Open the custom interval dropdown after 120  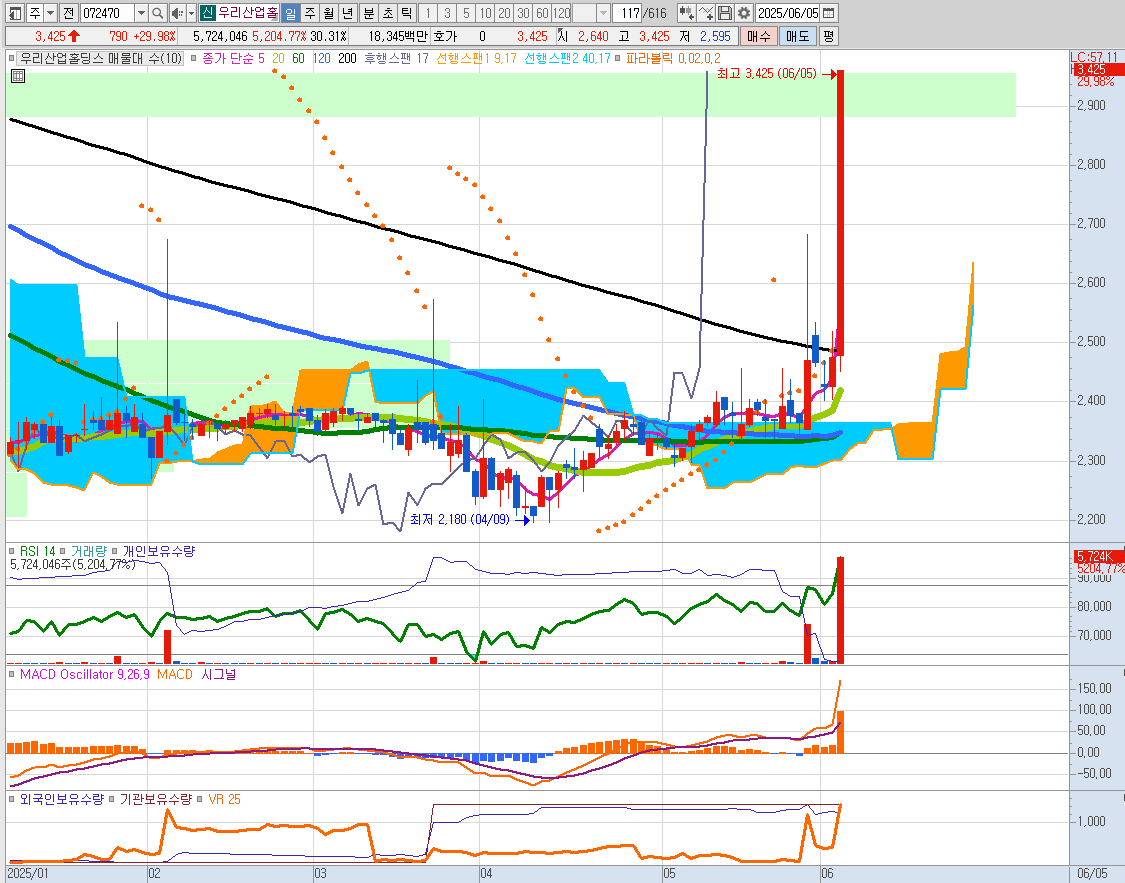point(603,13)
